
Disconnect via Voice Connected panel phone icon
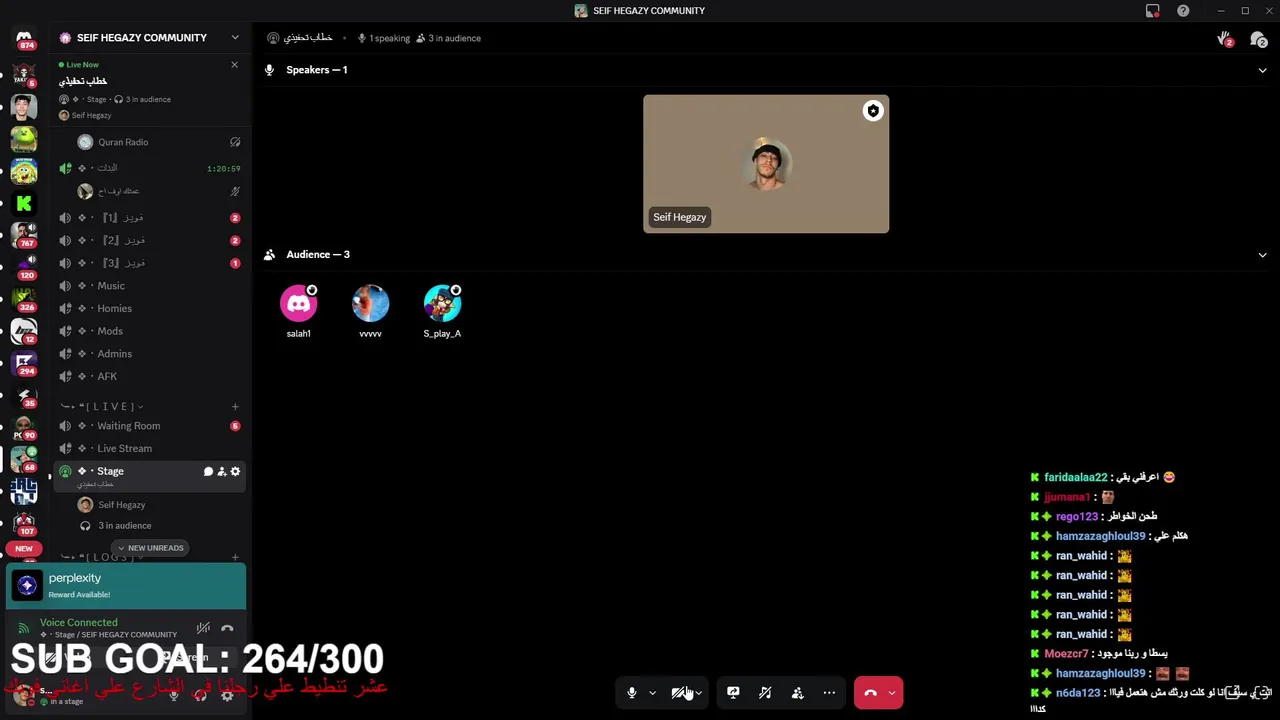pos(227,628)
